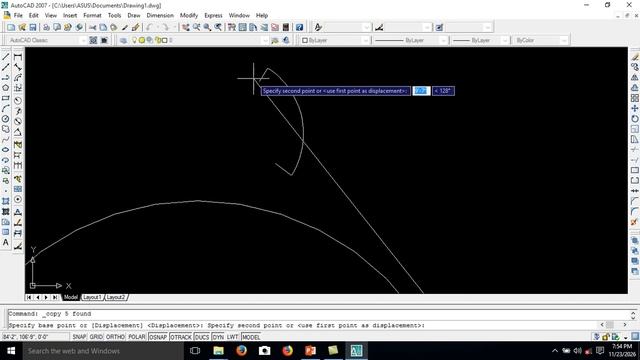Image resolution: width=640 pixels, height=360 pixels.
Task: Click Search the web and Windows box
Action: pos(102,351)
